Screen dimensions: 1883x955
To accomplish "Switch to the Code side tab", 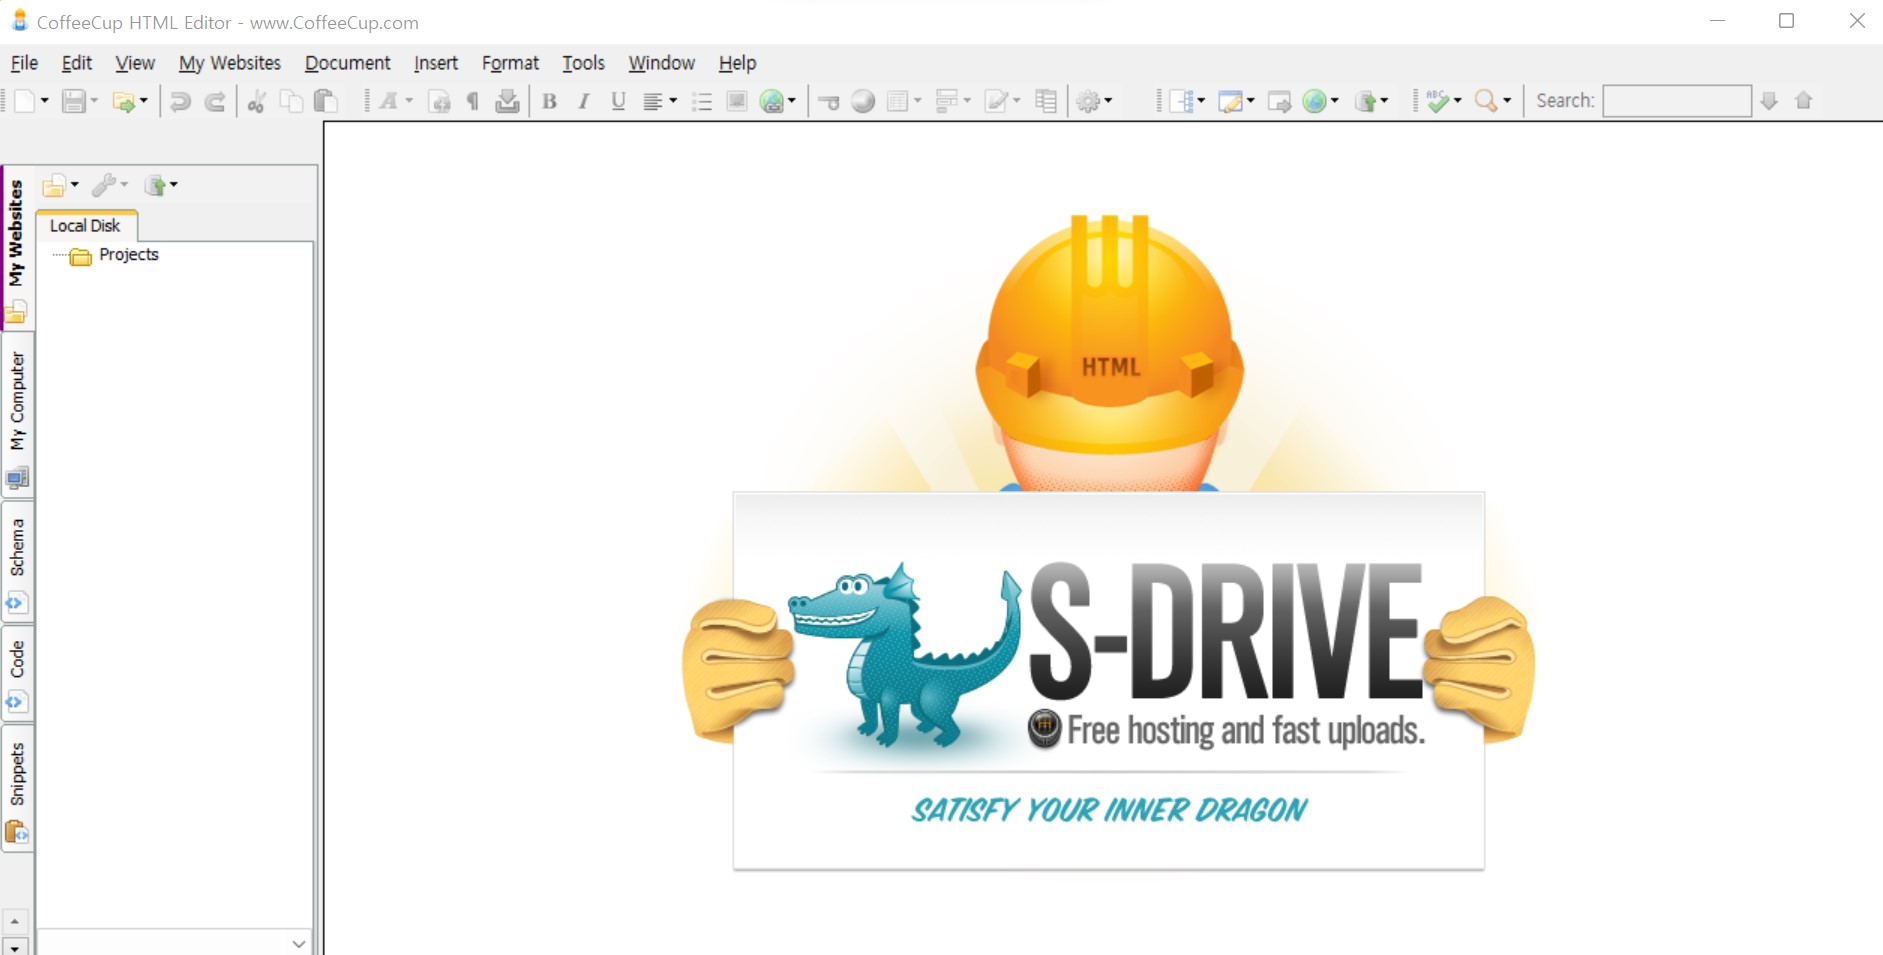I will 17,673.
